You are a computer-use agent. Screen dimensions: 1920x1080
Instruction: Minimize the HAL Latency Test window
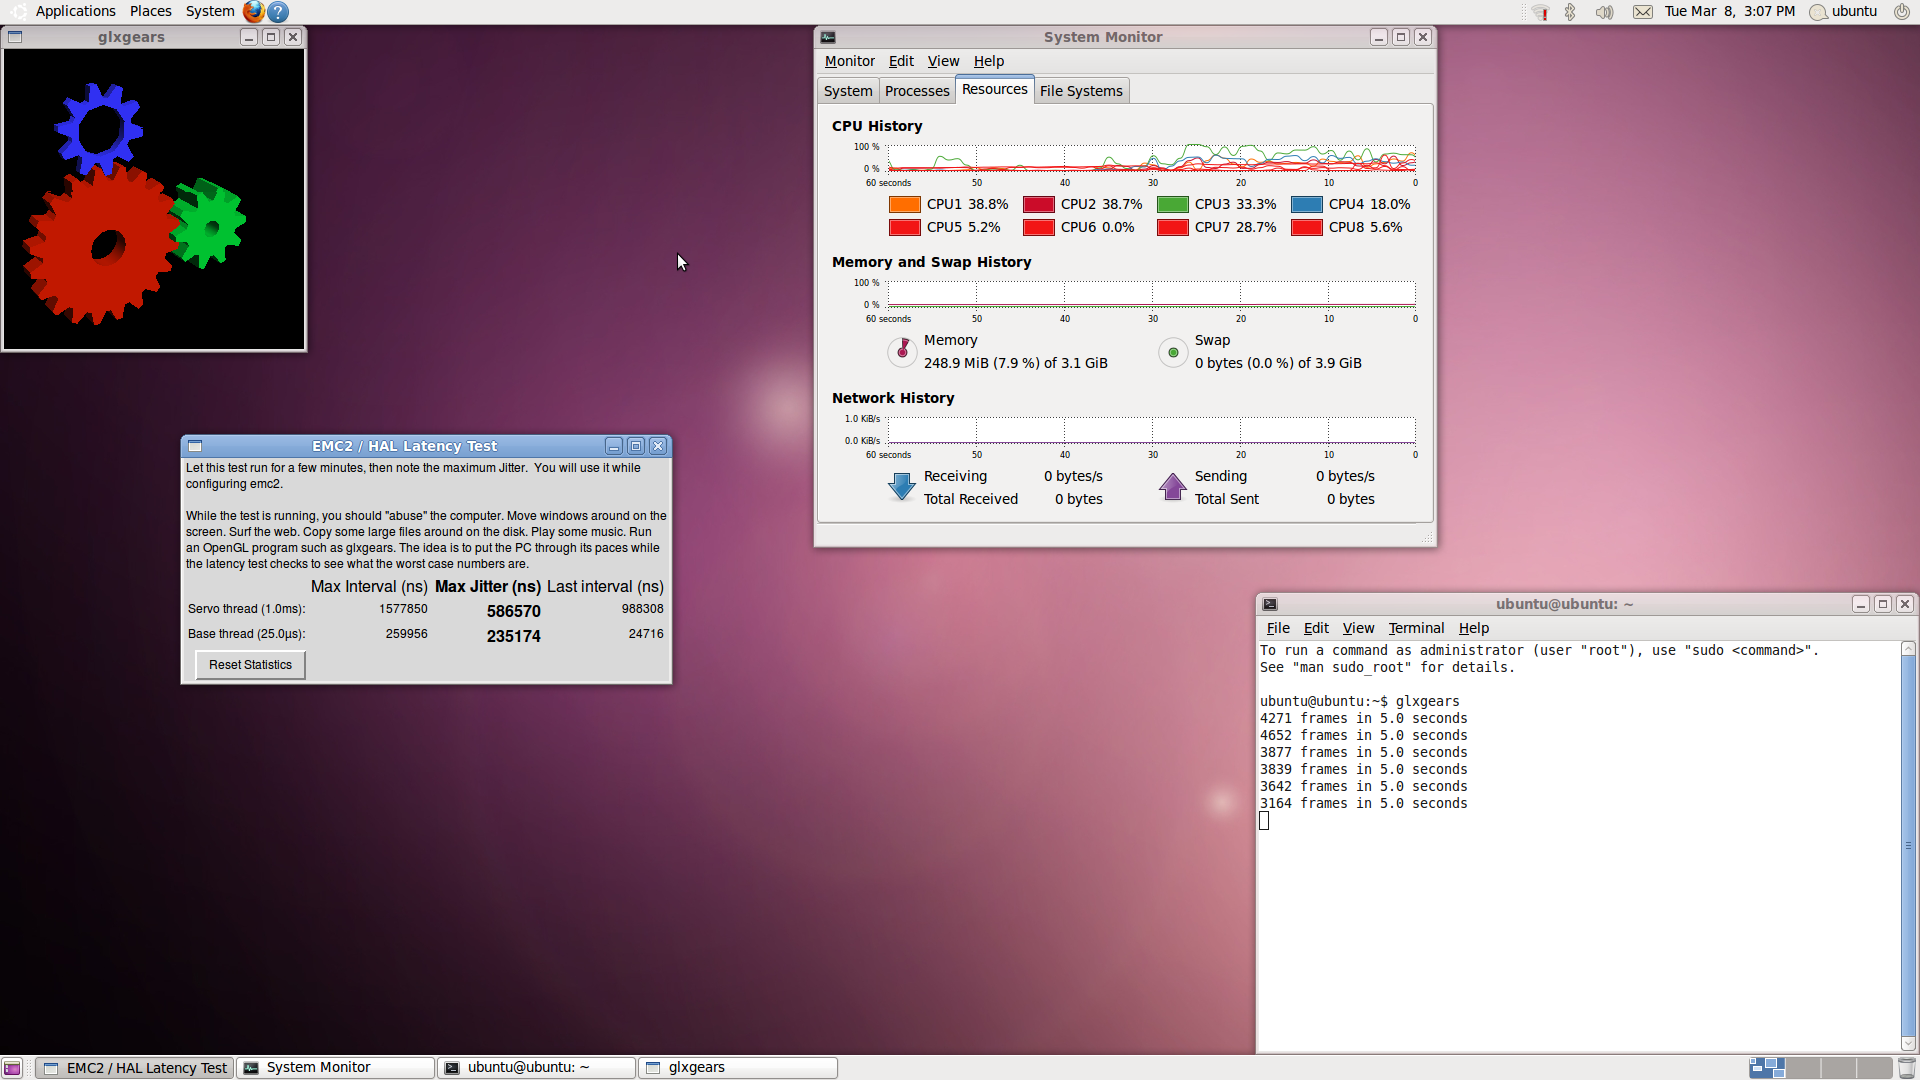(x=614, y=446)
